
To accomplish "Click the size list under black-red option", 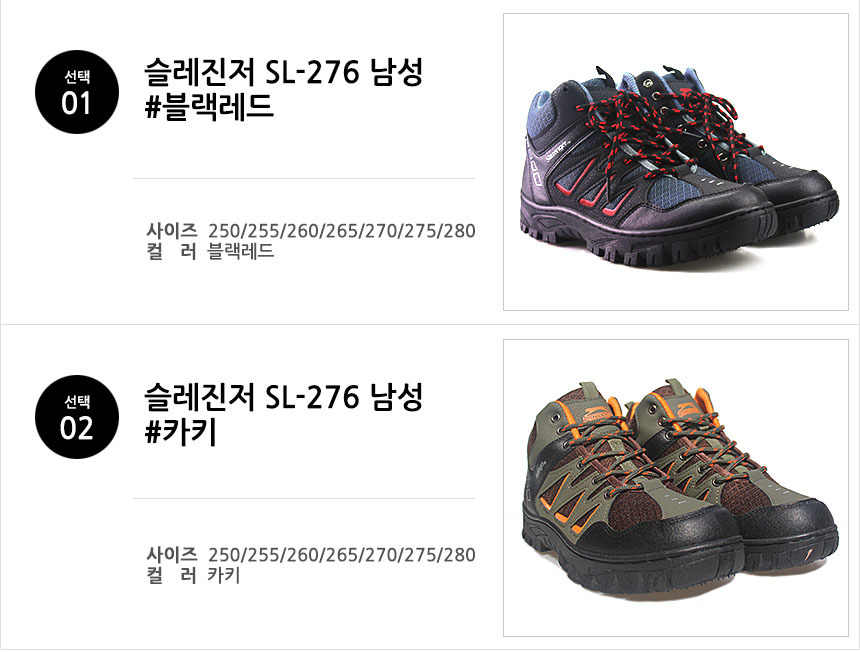I will point(342,231).
